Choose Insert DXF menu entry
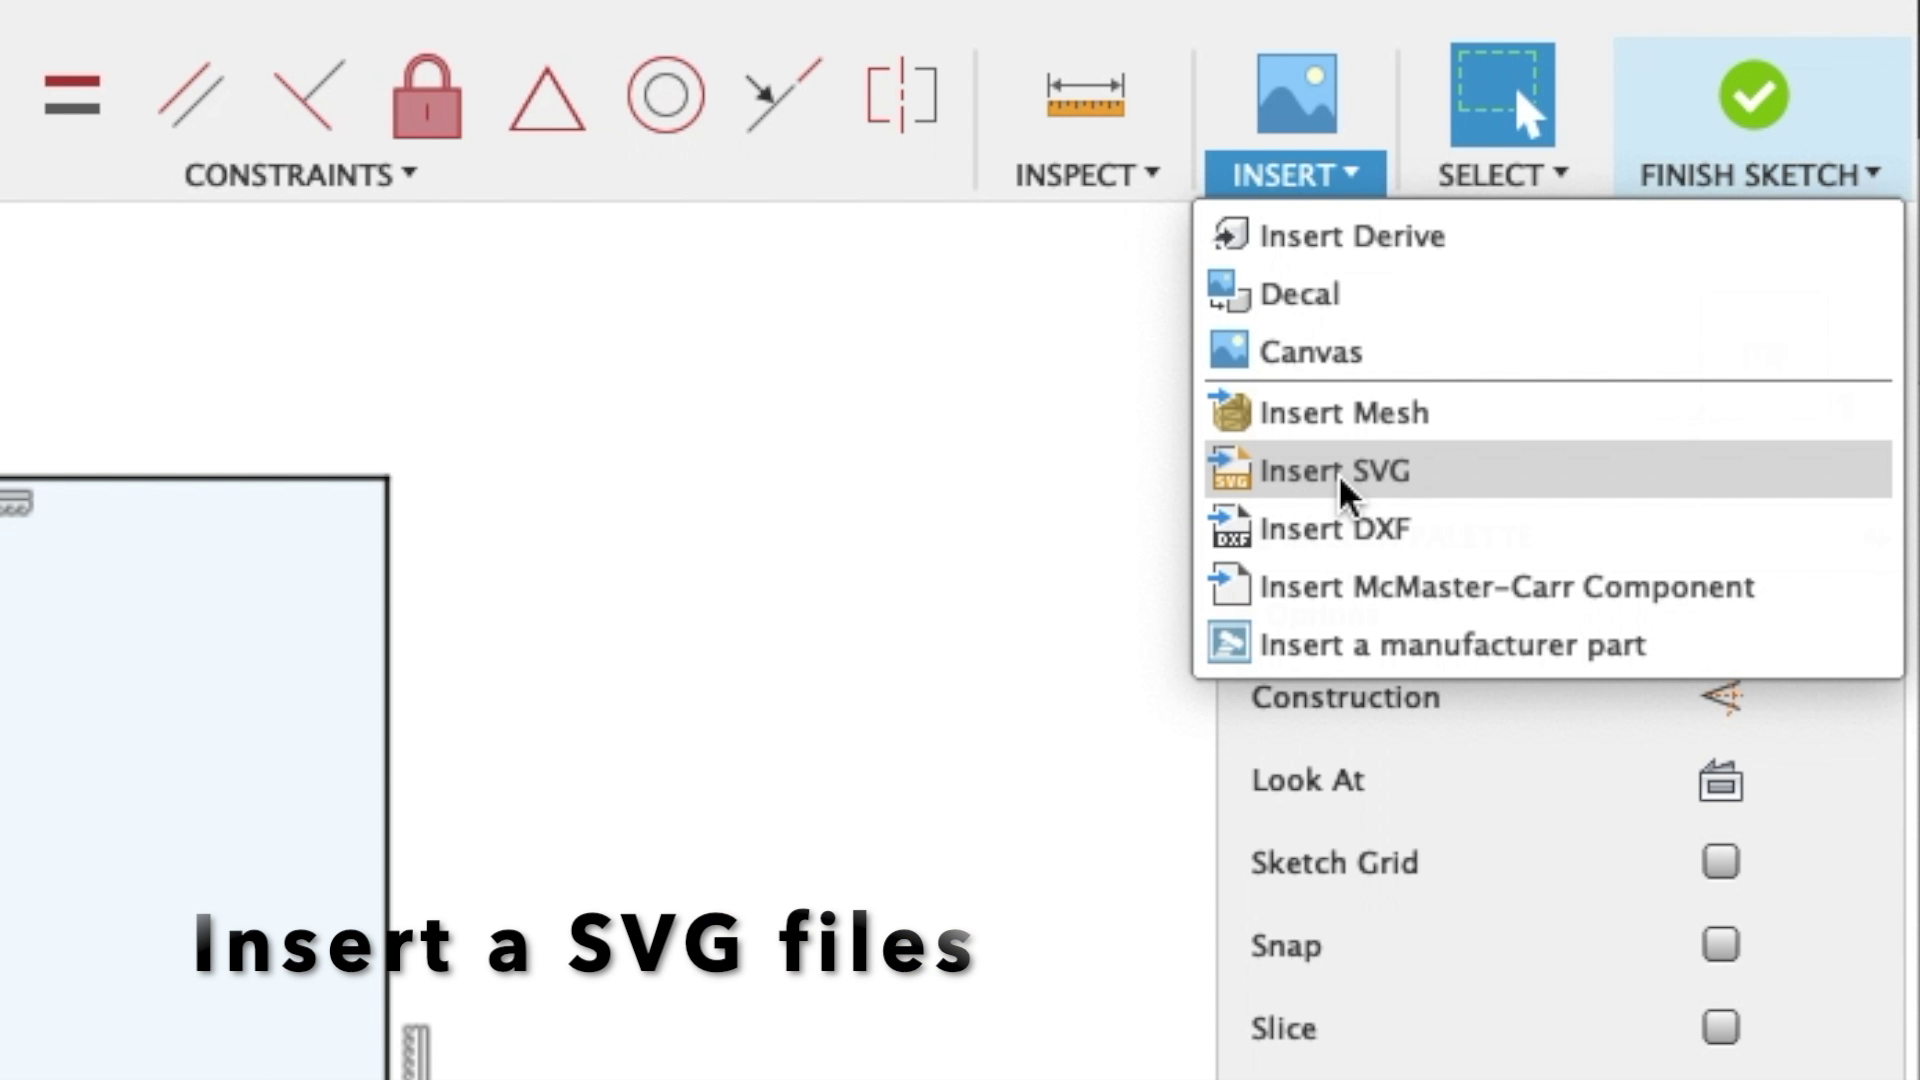This screenshot has width=1920, height=1080. 1334,528
